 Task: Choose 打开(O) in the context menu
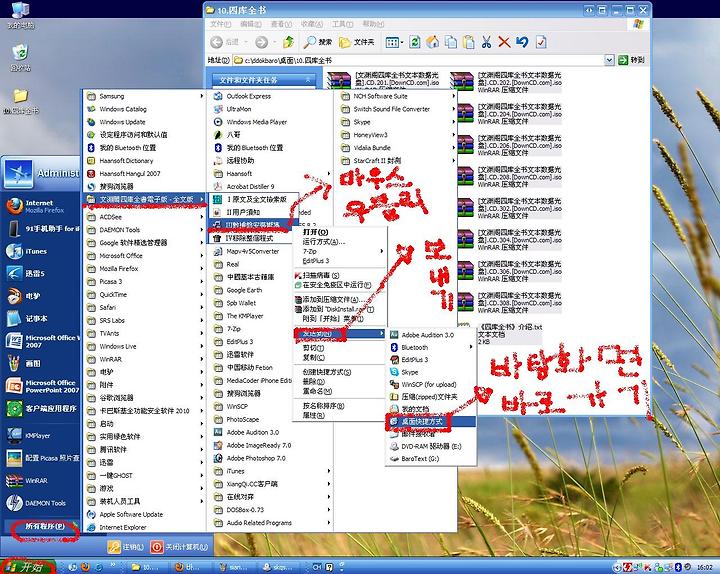point(315,232)
